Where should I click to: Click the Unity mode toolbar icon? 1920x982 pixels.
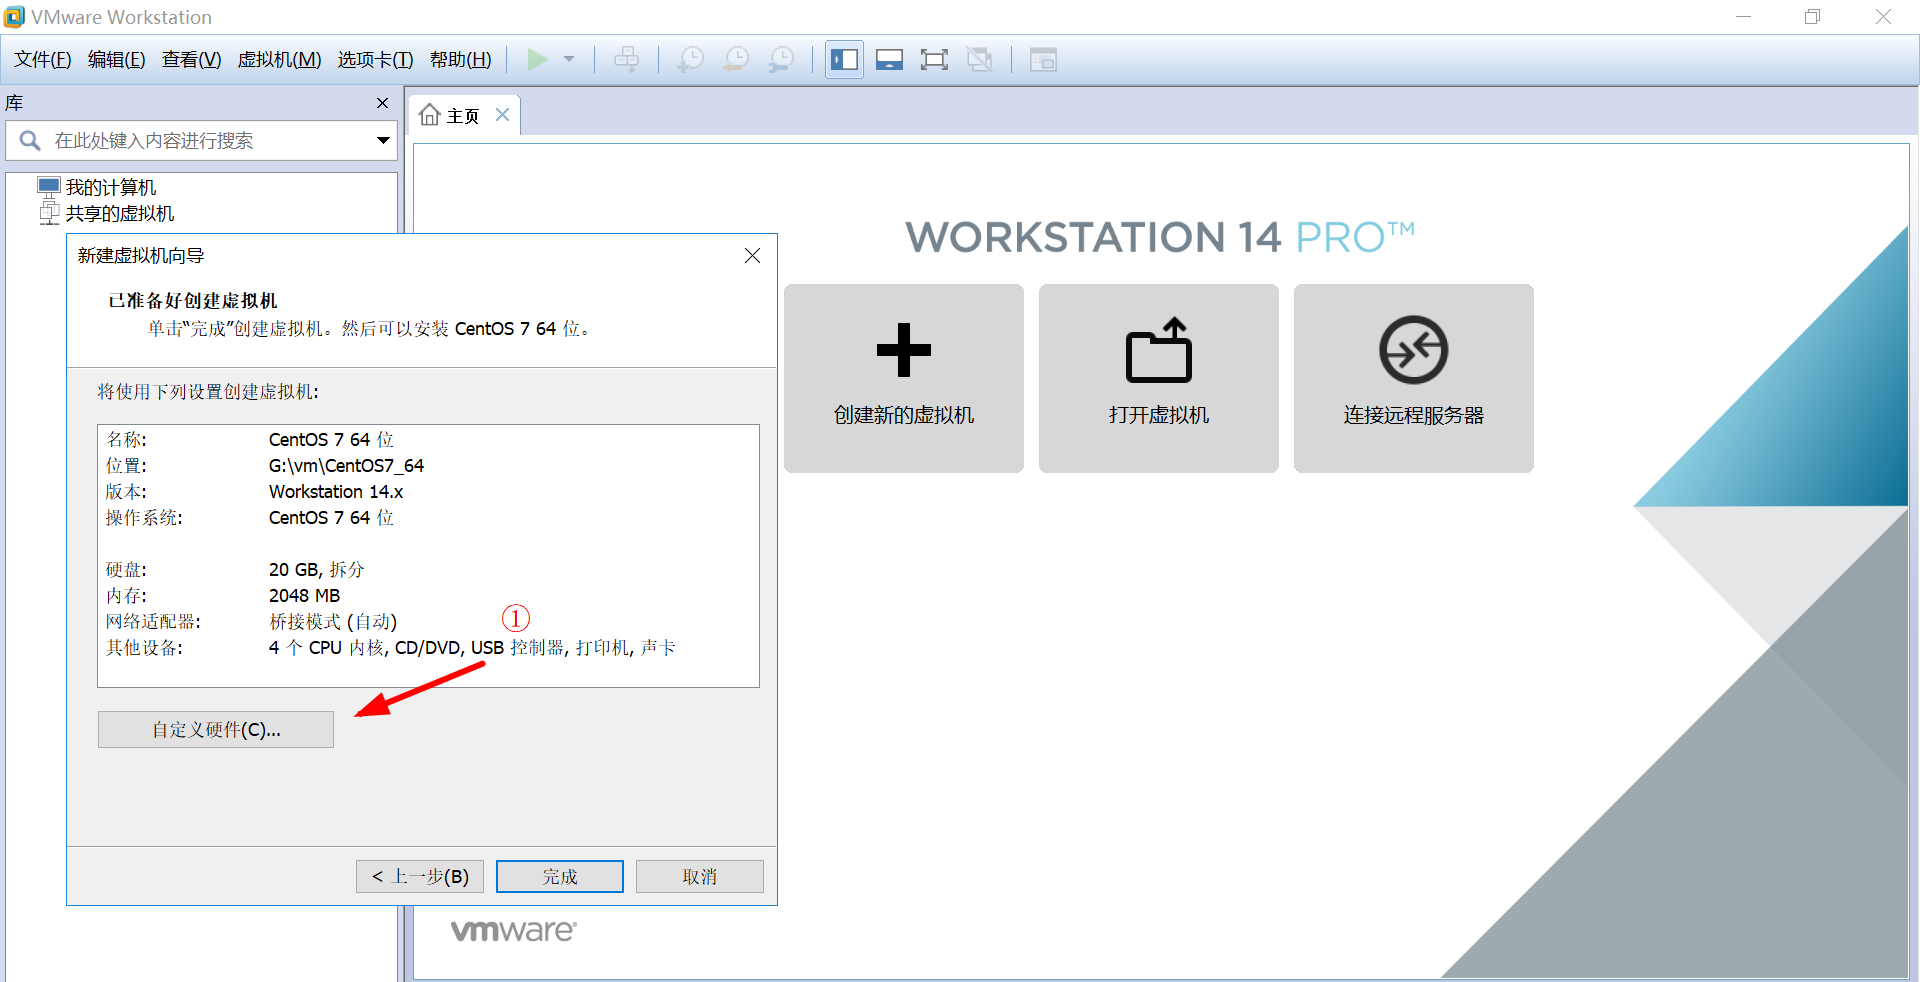coord(980,60)
